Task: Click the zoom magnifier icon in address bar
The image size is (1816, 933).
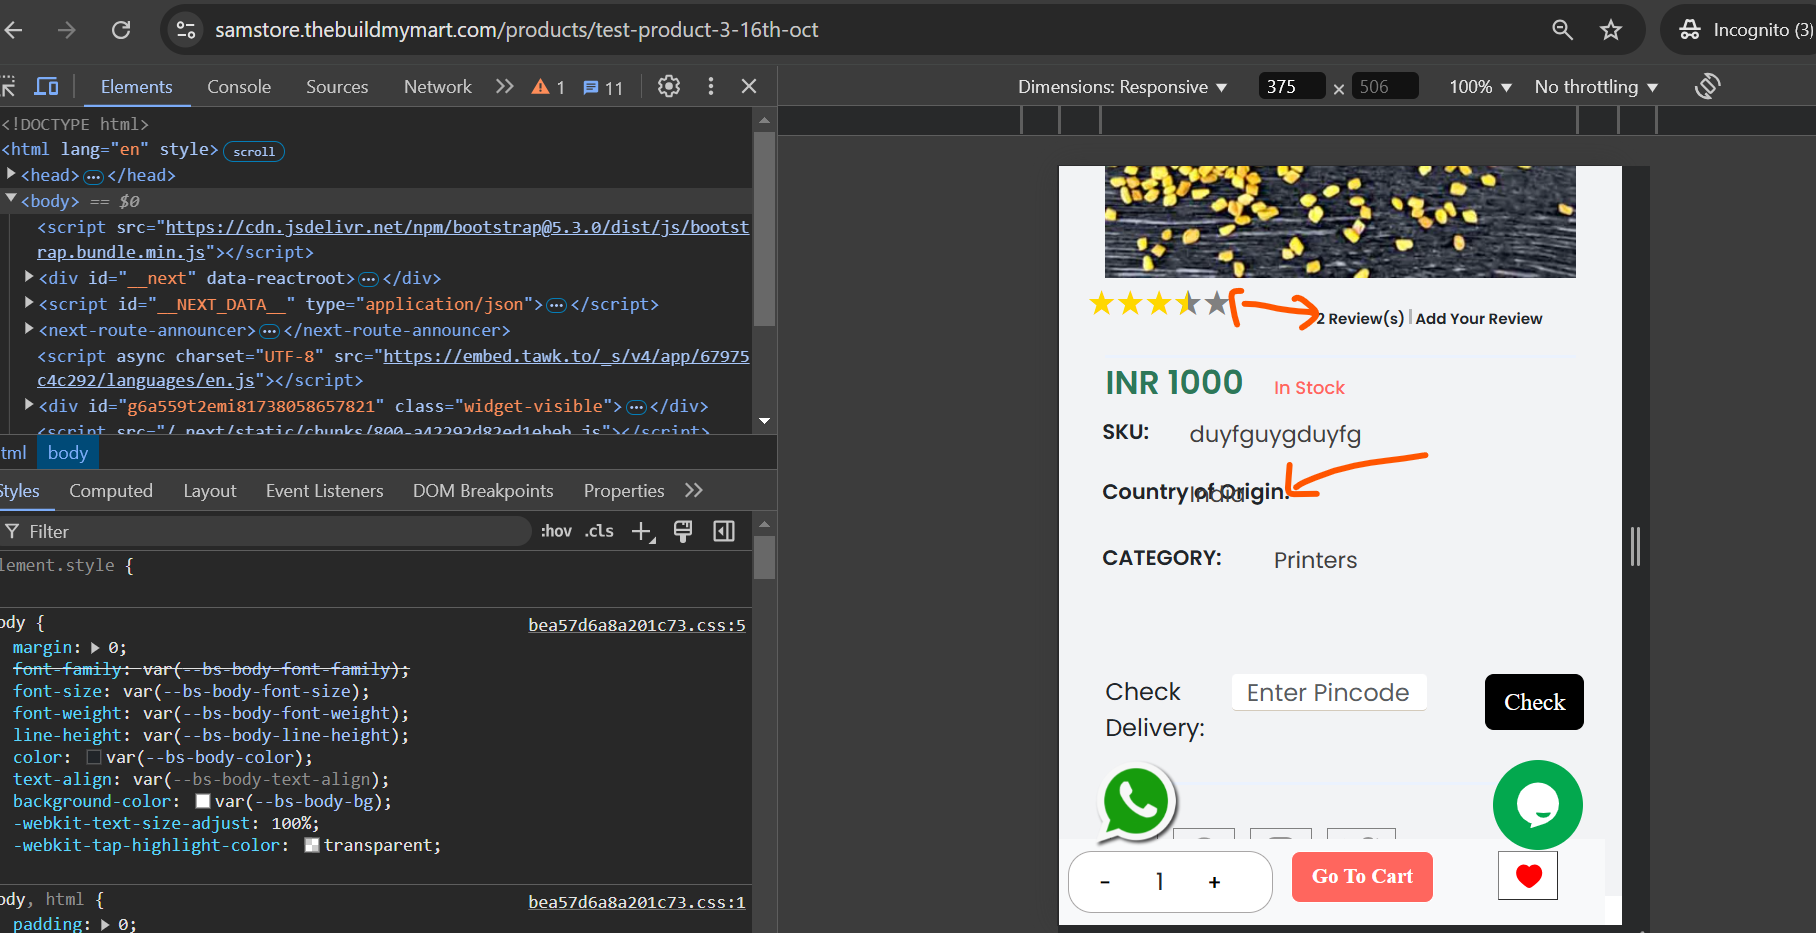Action: (x=1562, y=30)
